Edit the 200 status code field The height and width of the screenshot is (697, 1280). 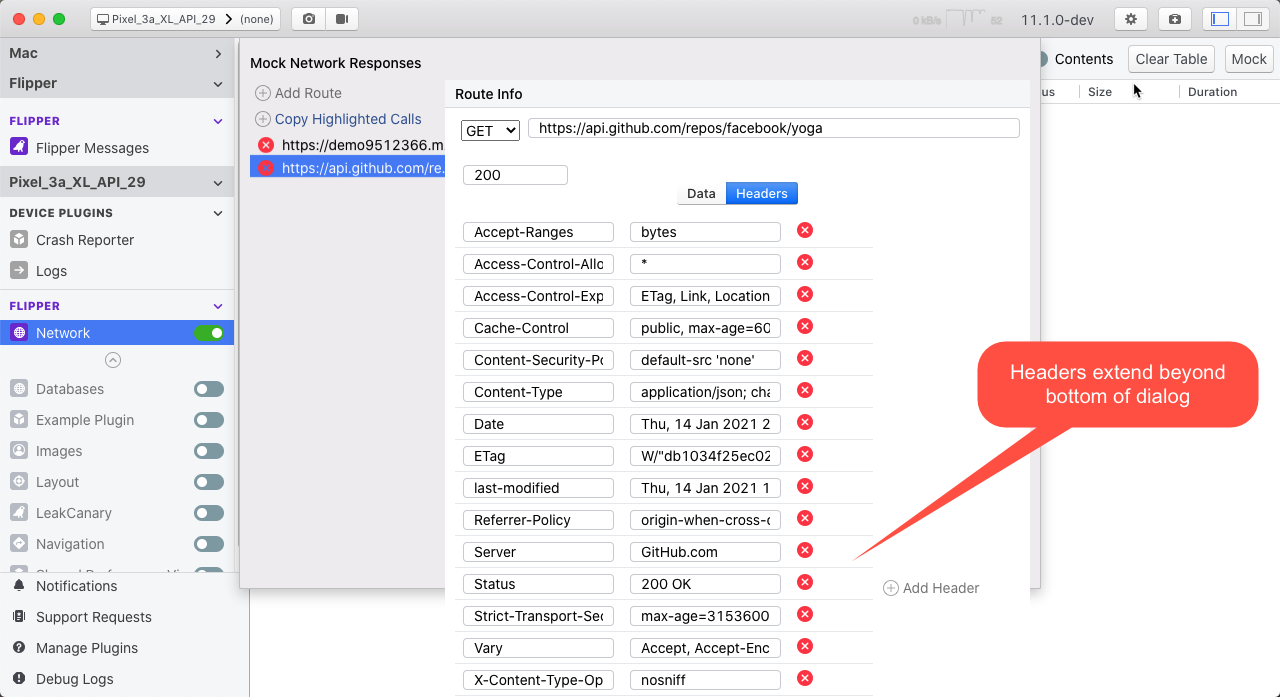point(515,175)
